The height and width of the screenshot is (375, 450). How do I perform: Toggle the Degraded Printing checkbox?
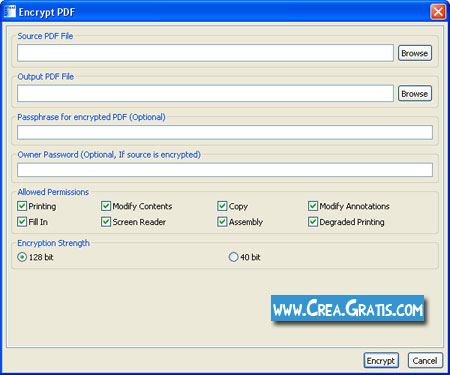click(x=313, y=222)
